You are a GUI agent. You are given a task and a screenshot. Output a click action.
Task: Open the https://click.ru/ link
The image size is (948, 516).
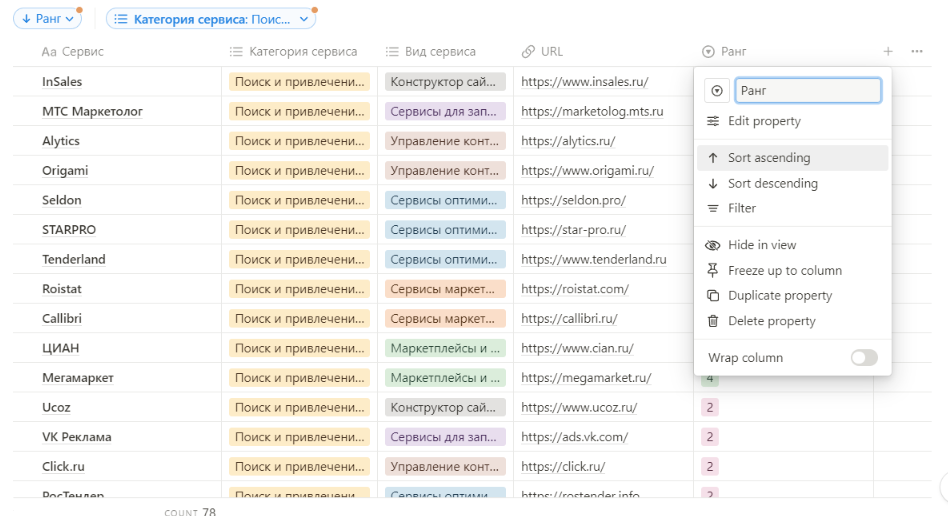pos(563,467)
